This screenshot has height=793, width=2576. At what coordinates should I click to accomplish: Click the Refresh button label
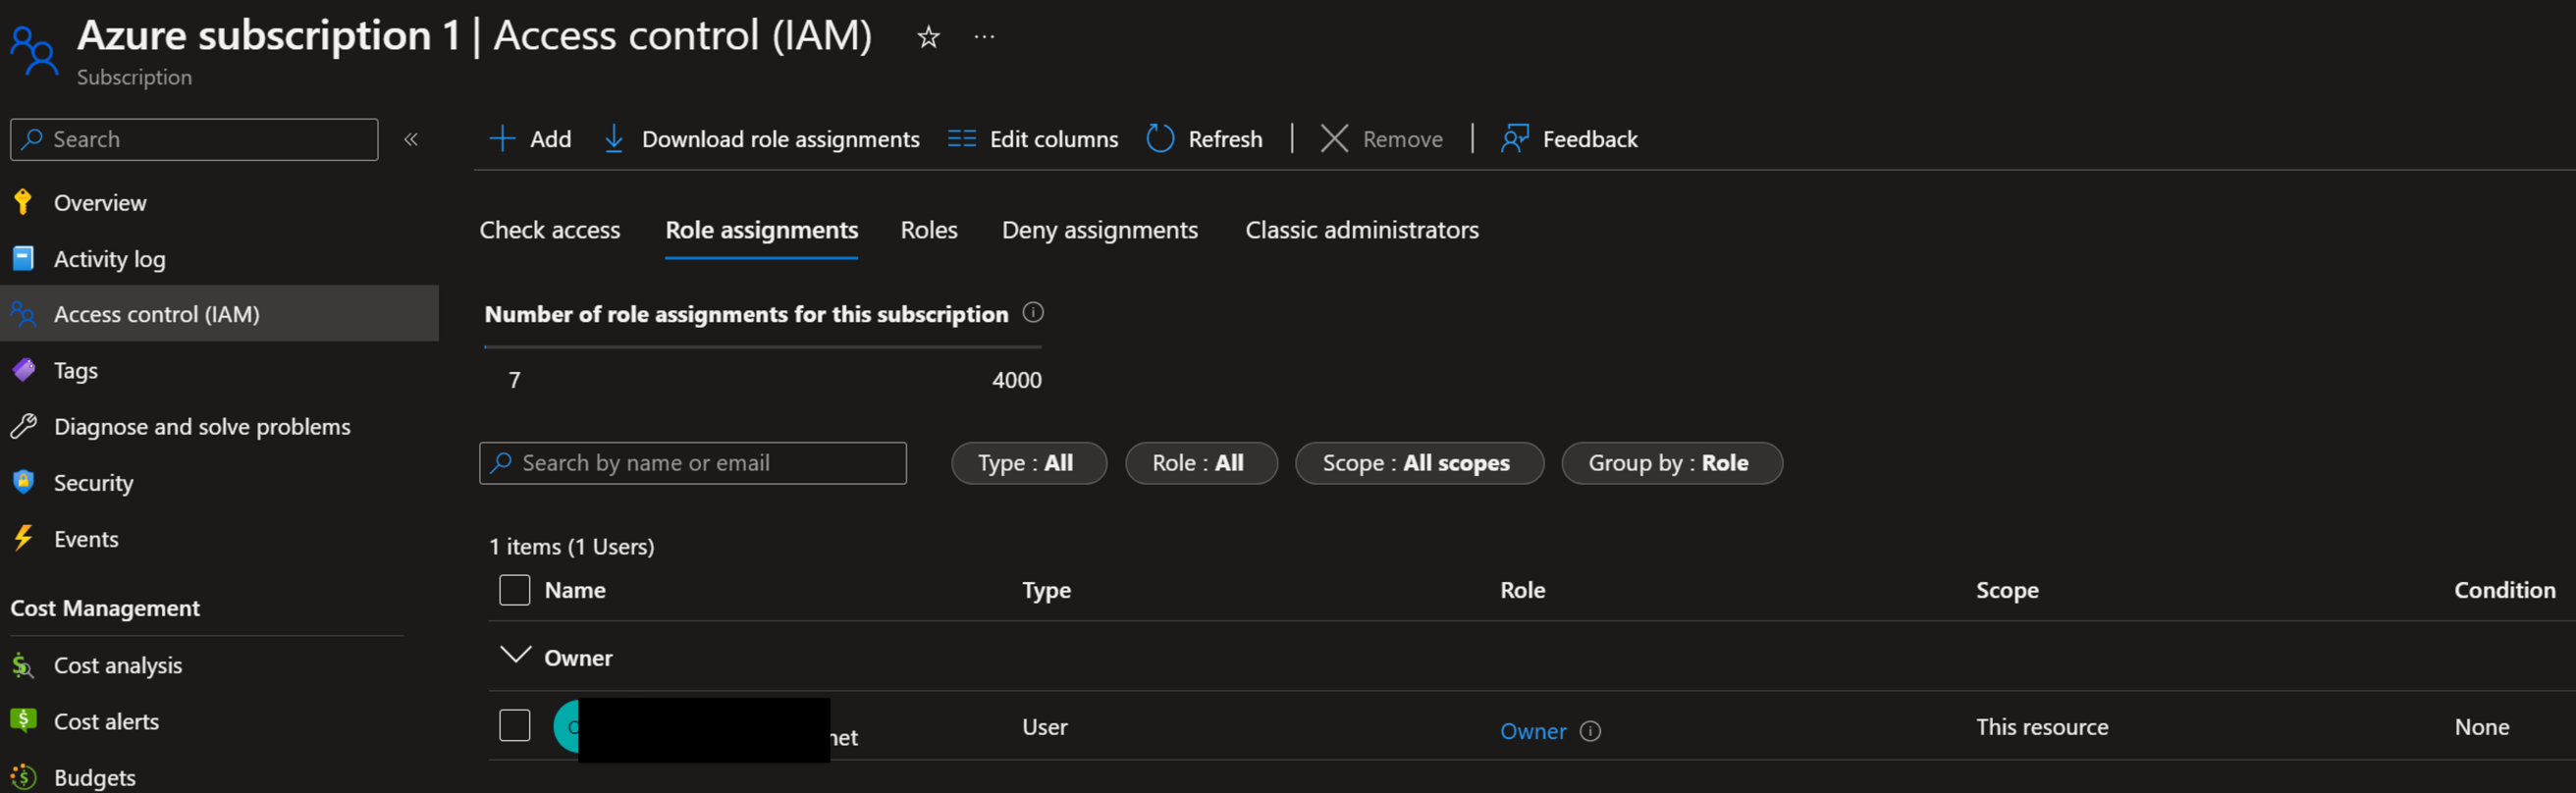(1225, 139)
